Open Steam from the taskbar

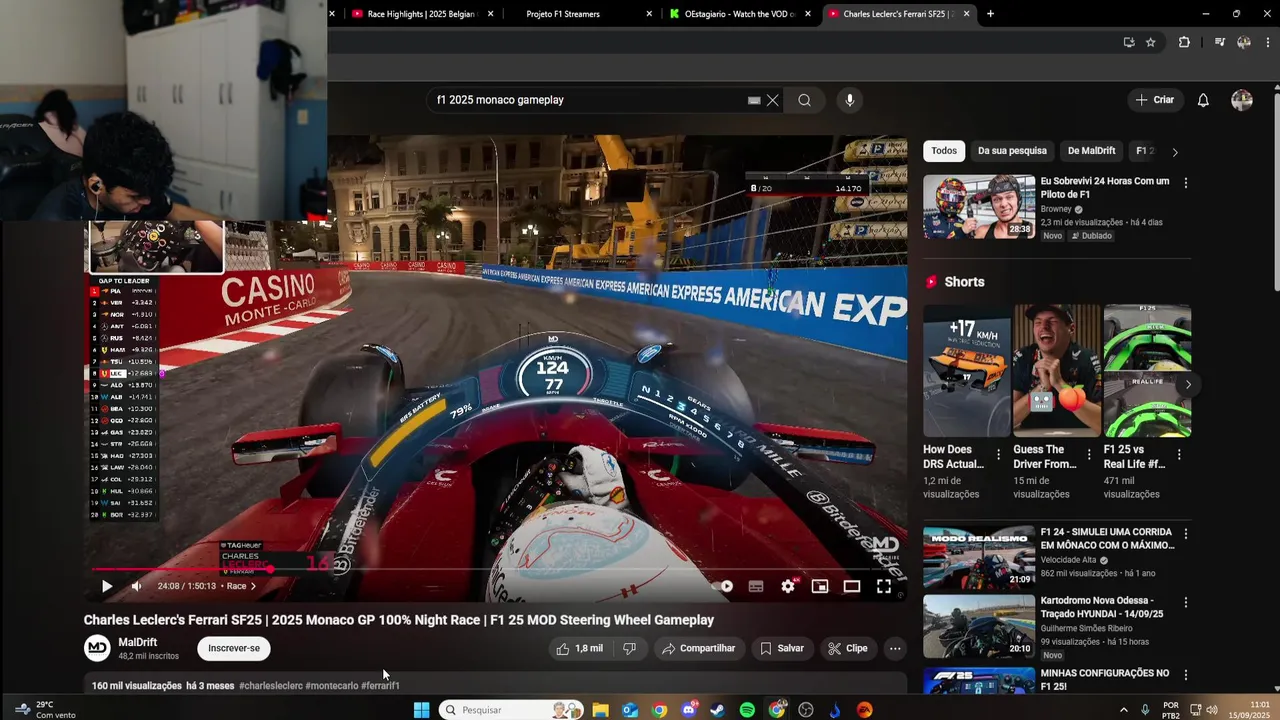click(x=717, y=710)
